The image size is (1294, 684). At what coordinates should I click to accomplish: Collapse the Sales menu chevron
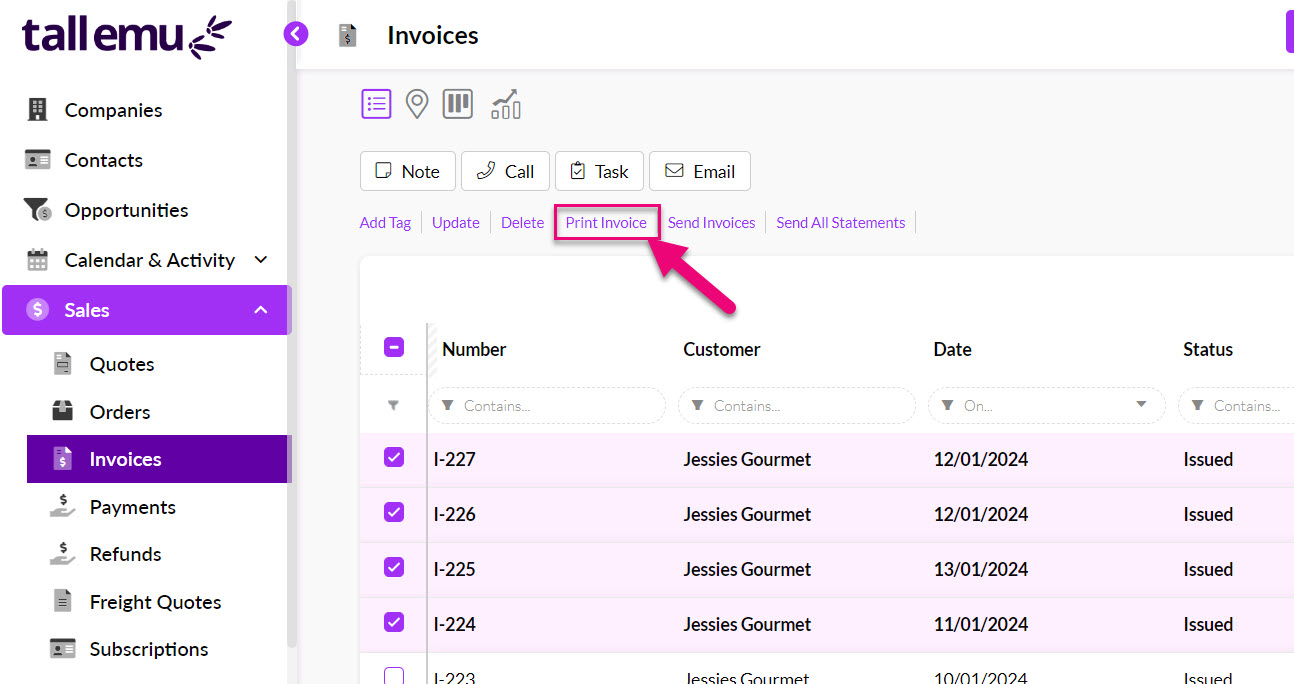(x=261, y=310)
